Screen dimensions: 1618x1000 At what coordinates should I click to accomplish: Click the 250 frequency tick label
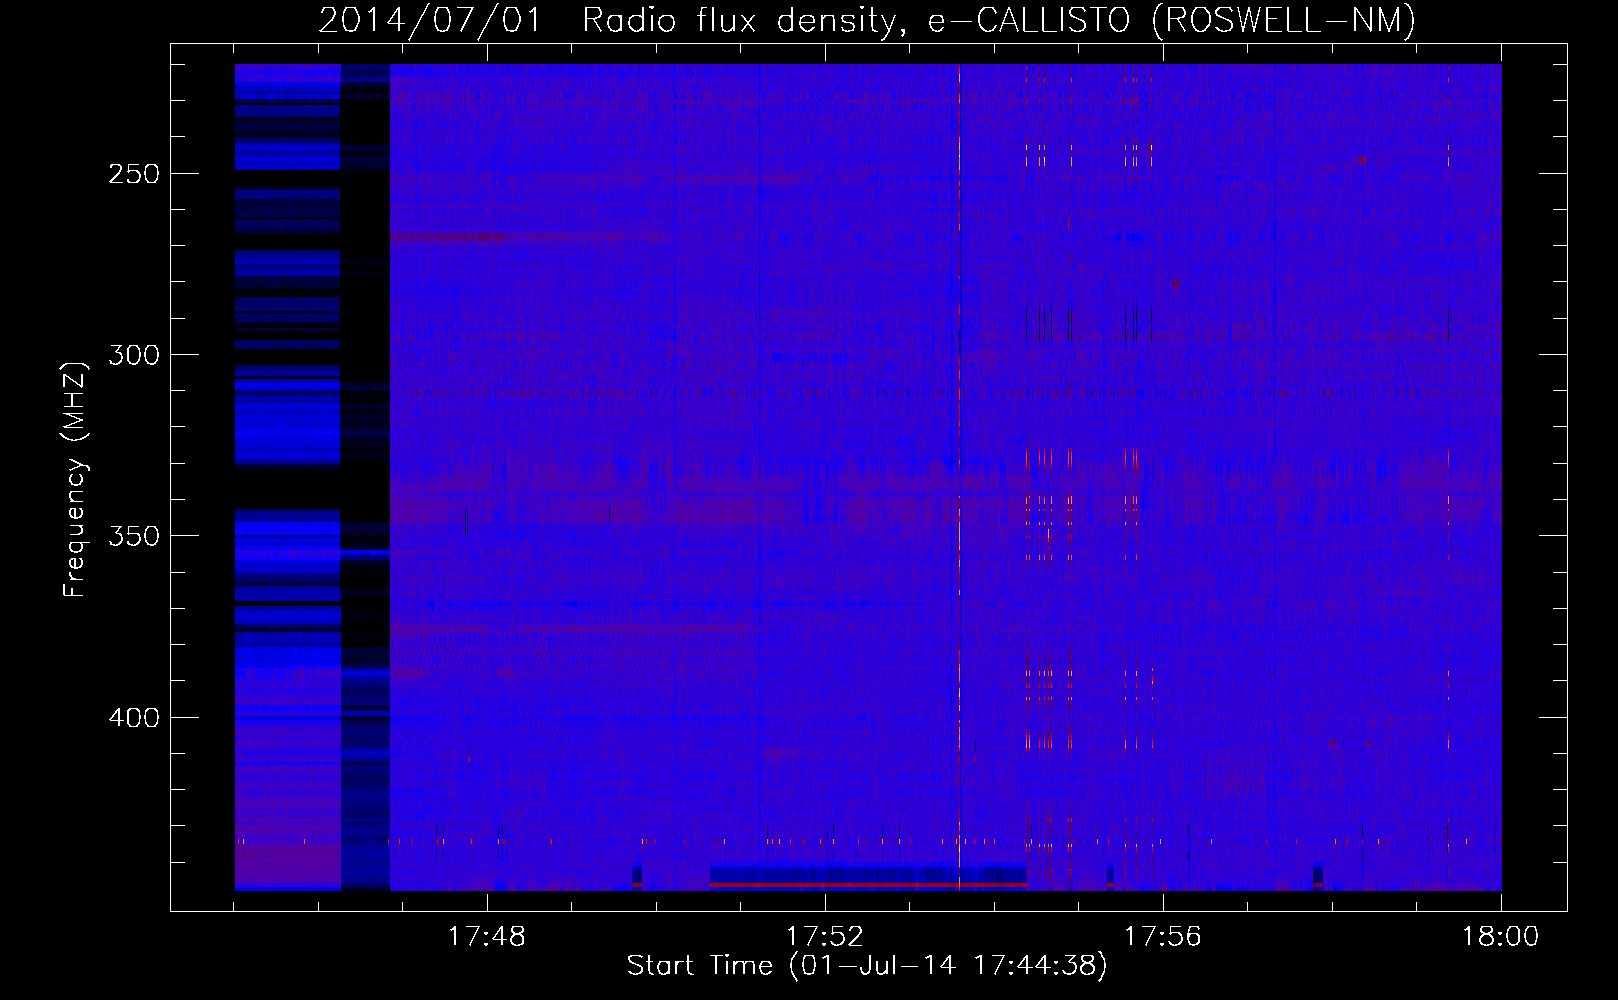point(134,174)
